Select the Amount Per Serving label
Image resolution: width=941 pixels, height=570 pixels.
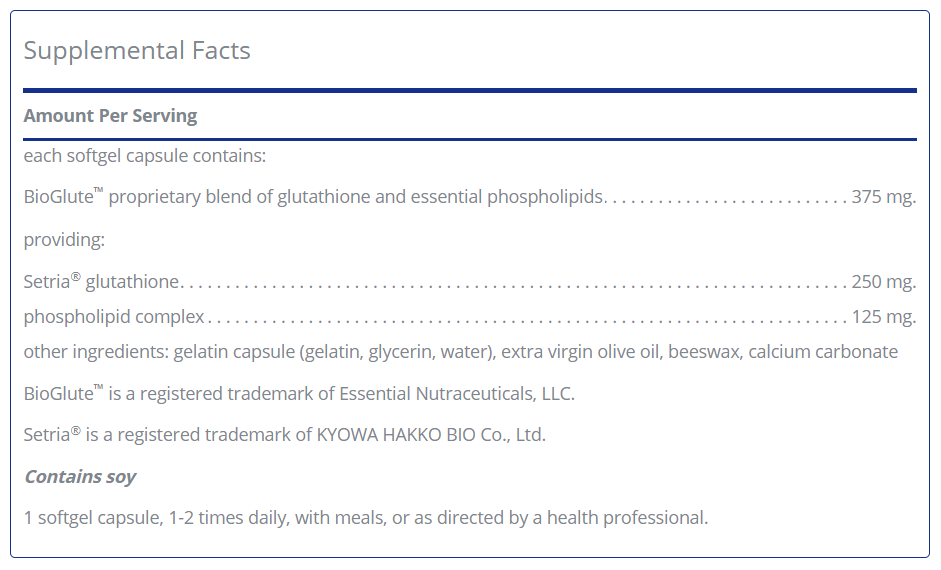(x=110, y=116)
